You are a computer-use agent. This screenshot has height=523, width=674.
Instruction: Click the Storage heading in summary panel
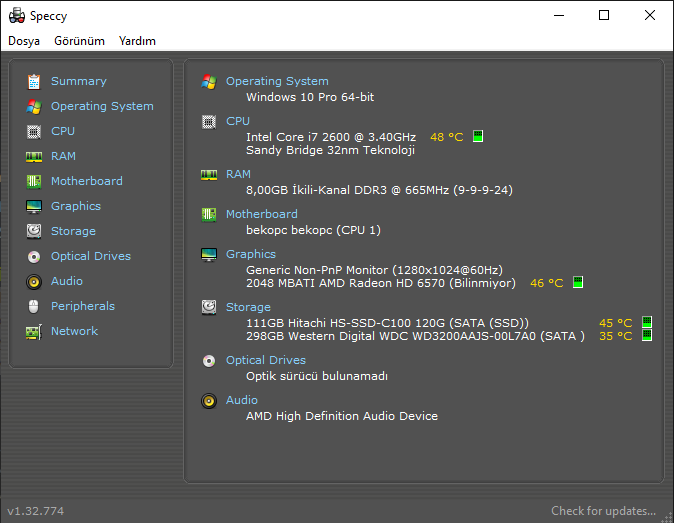248,307
